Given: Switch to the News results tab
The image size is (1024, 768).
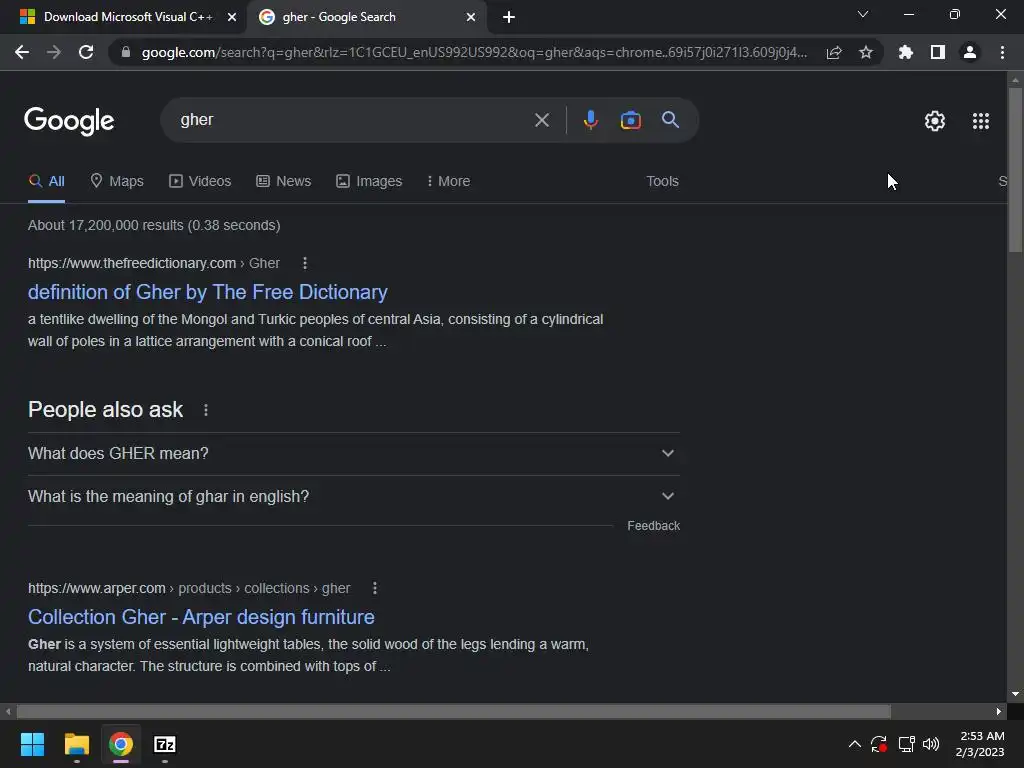Looking at the screenshot, I should [x=283, y=182].
